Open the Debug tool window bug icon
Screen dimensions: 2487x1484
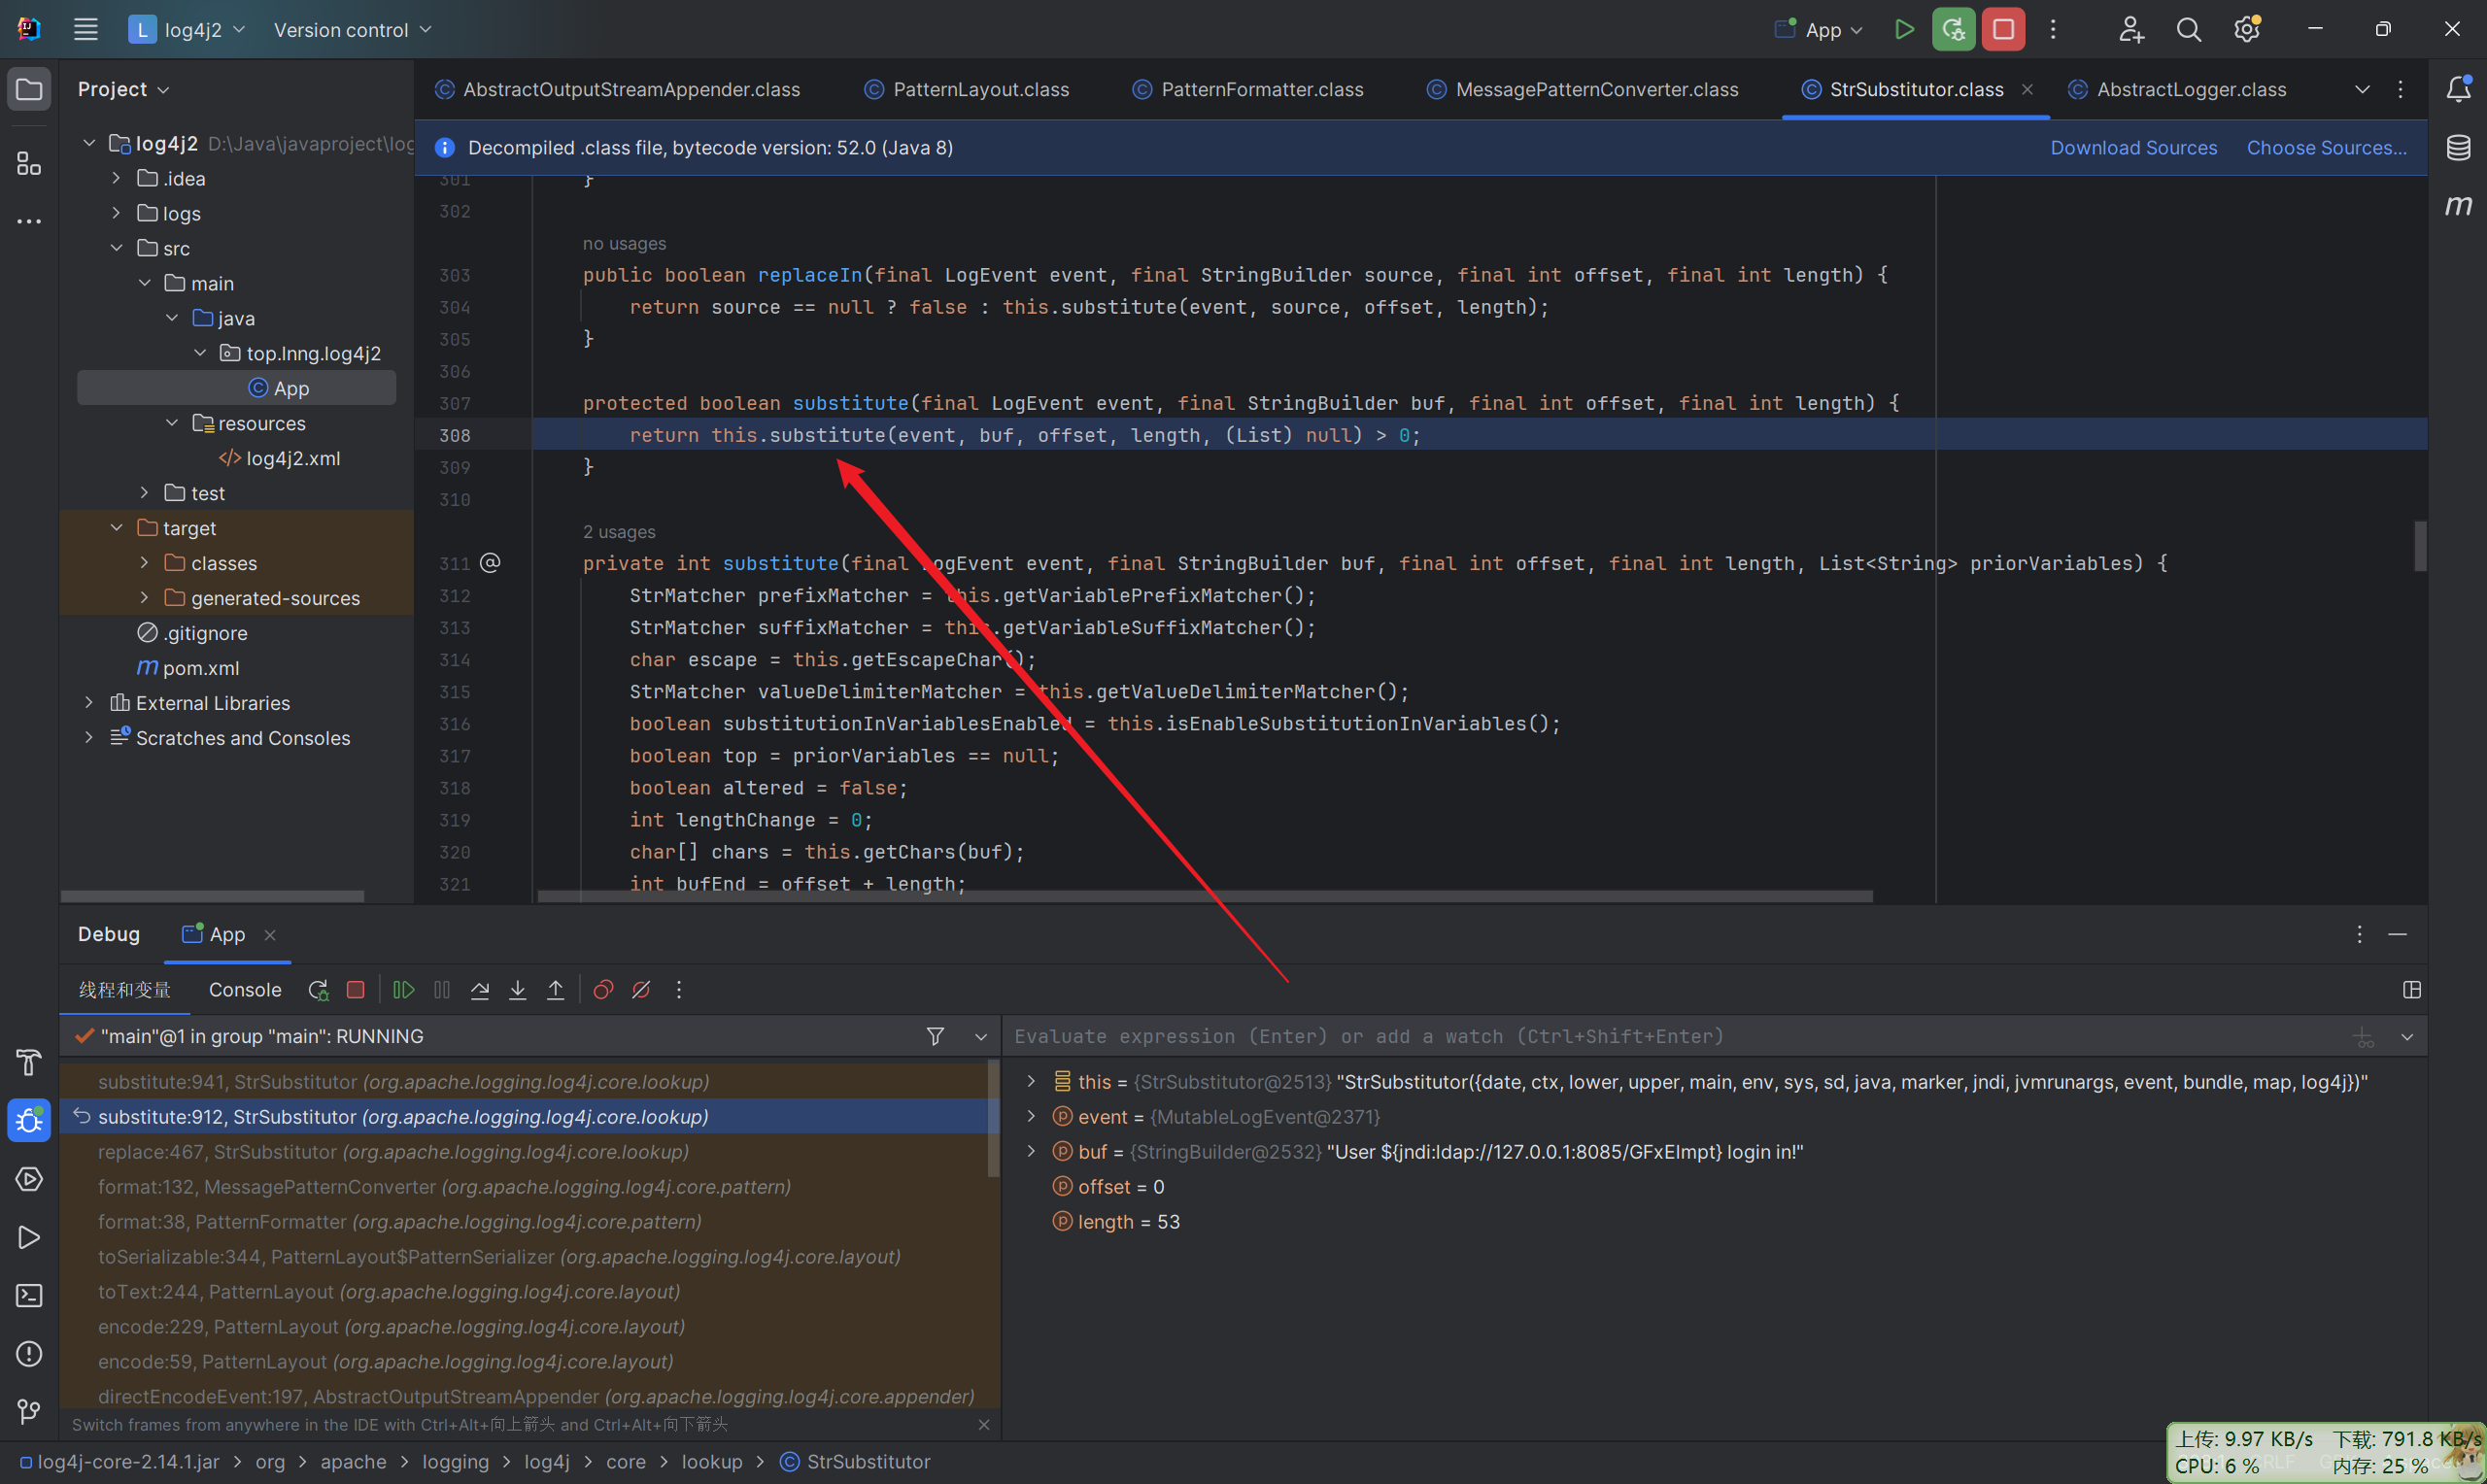tap(29, 1120)
